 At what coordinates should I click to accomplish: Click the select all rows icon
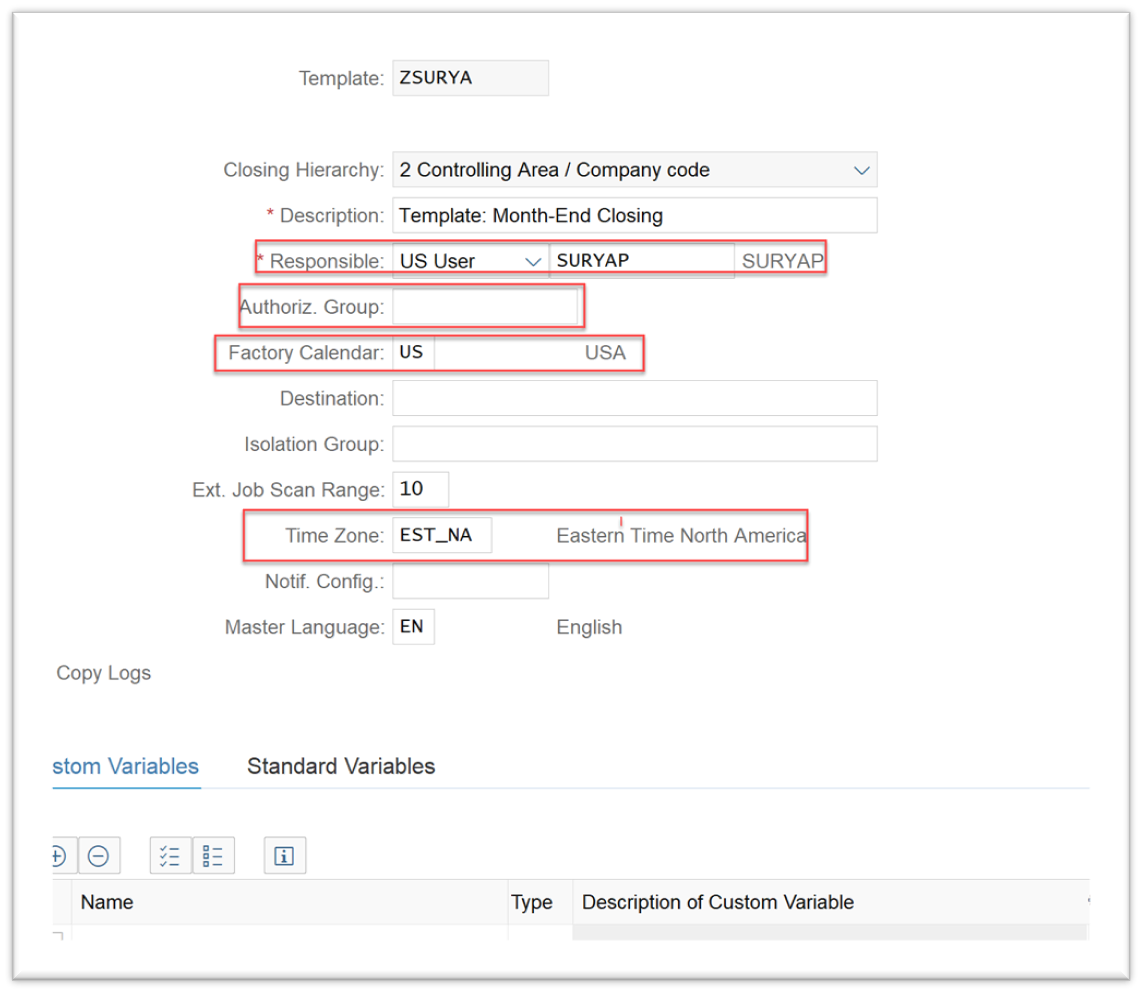170,855
